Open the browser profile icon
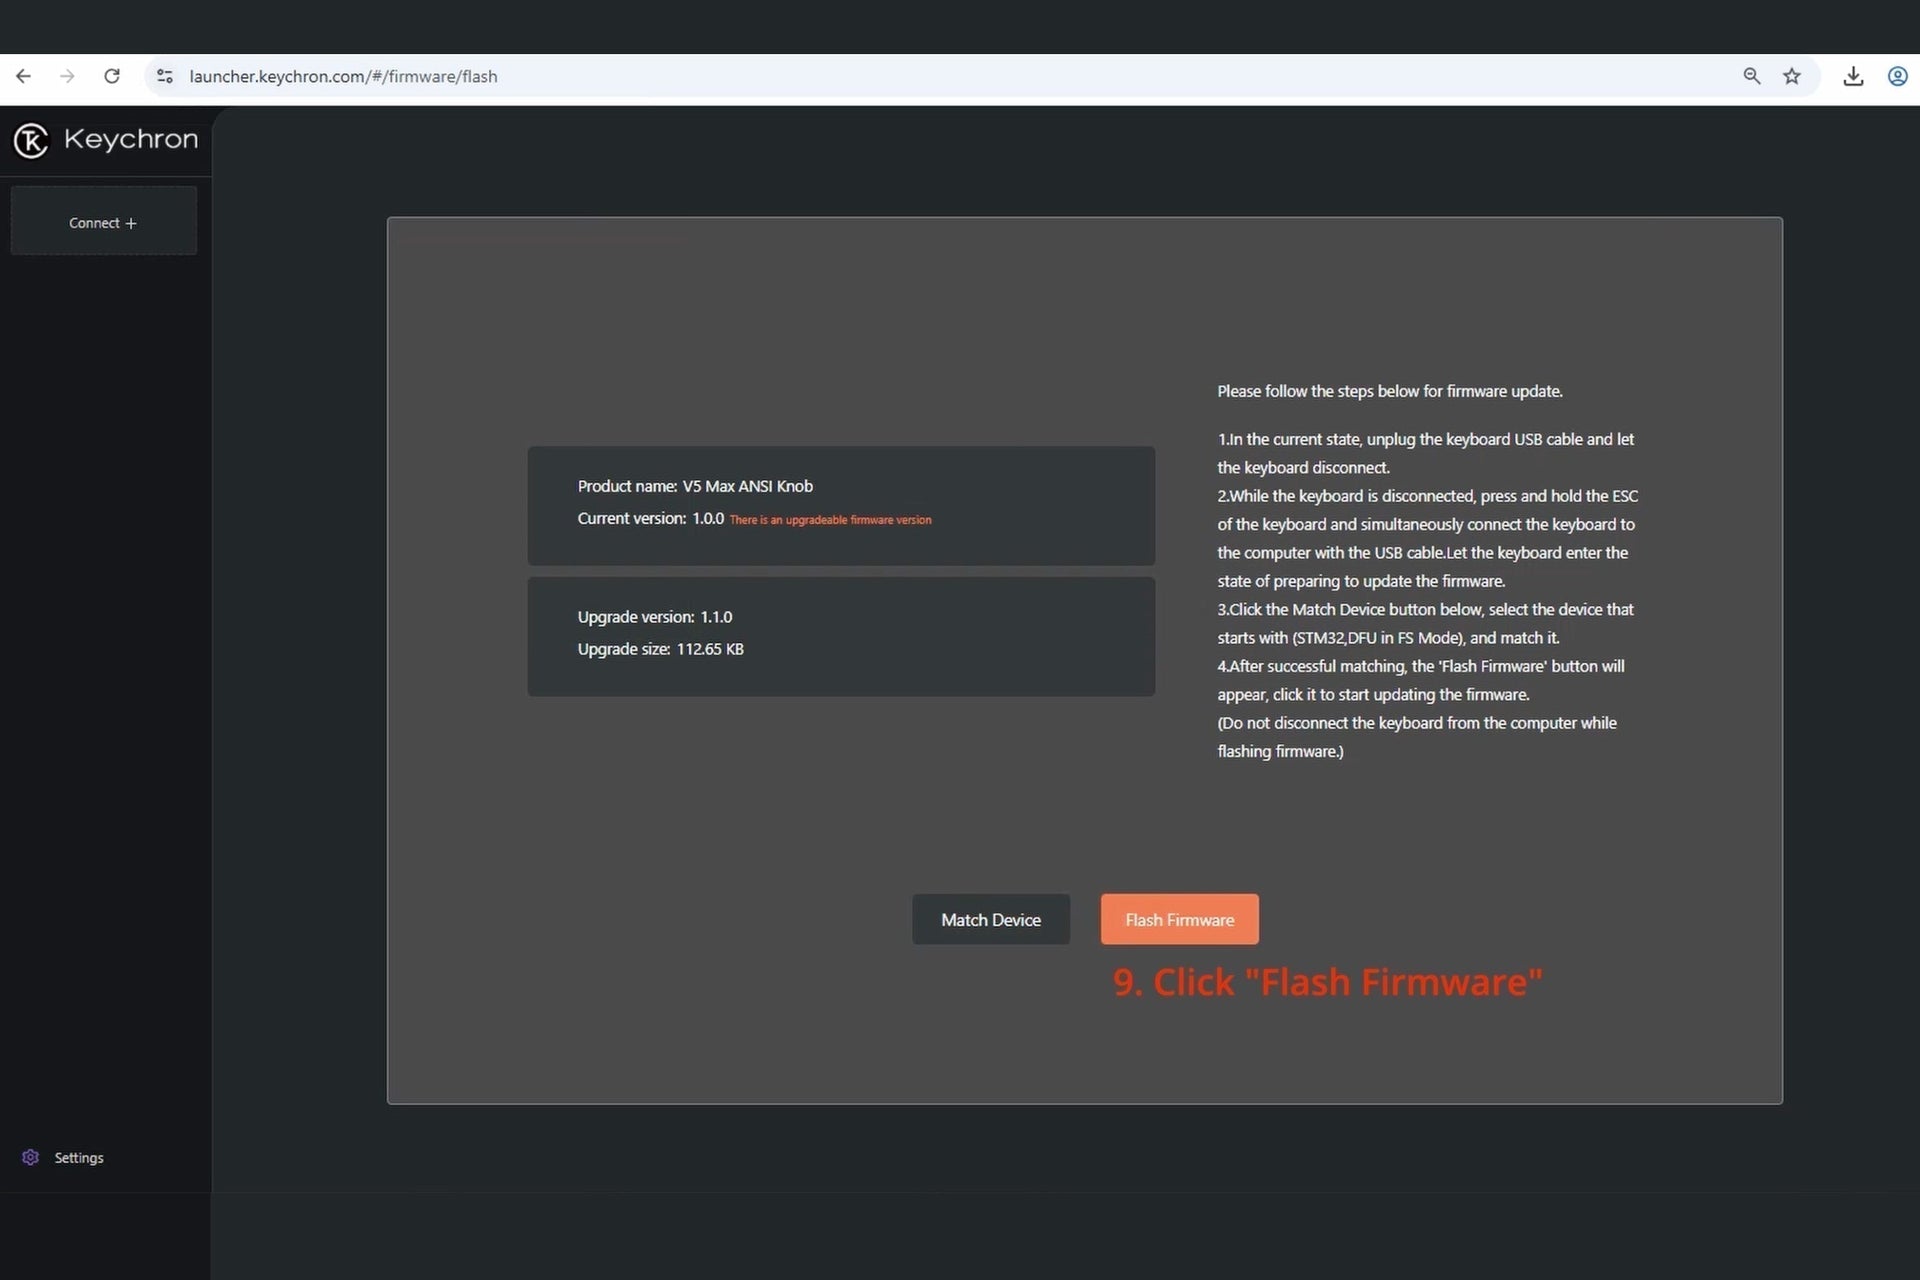 [x=1897, y=76]
